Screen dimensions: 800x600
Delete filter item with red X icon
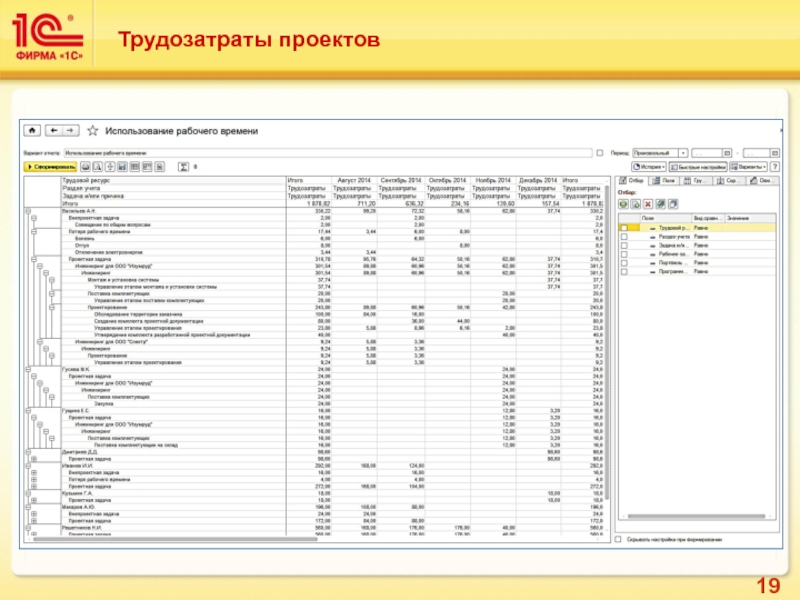click(x=646, y=204)
